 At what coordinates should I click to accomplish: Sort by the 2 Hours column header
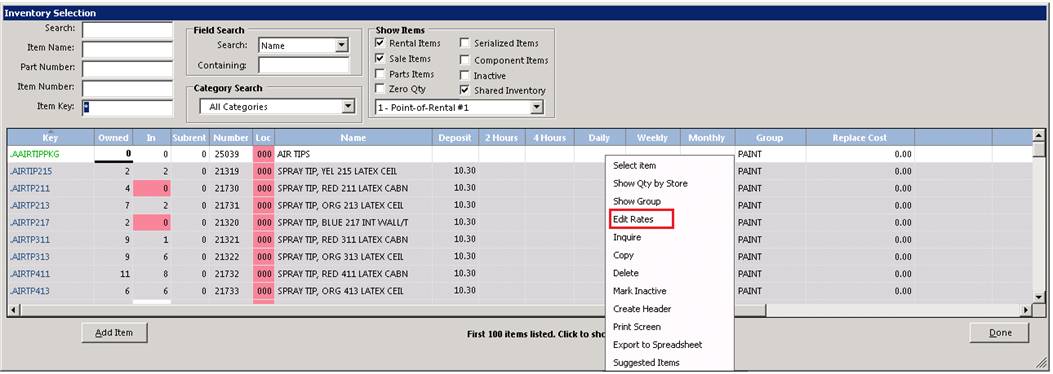[502, 137]
